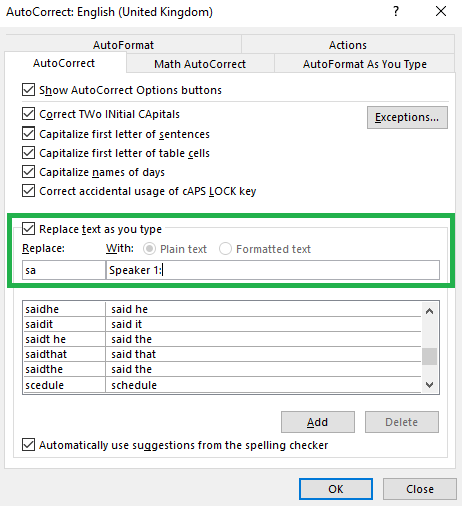The image size is (462, 506).
Task: Toggle Replace text as you type
Action: (28, 229)
